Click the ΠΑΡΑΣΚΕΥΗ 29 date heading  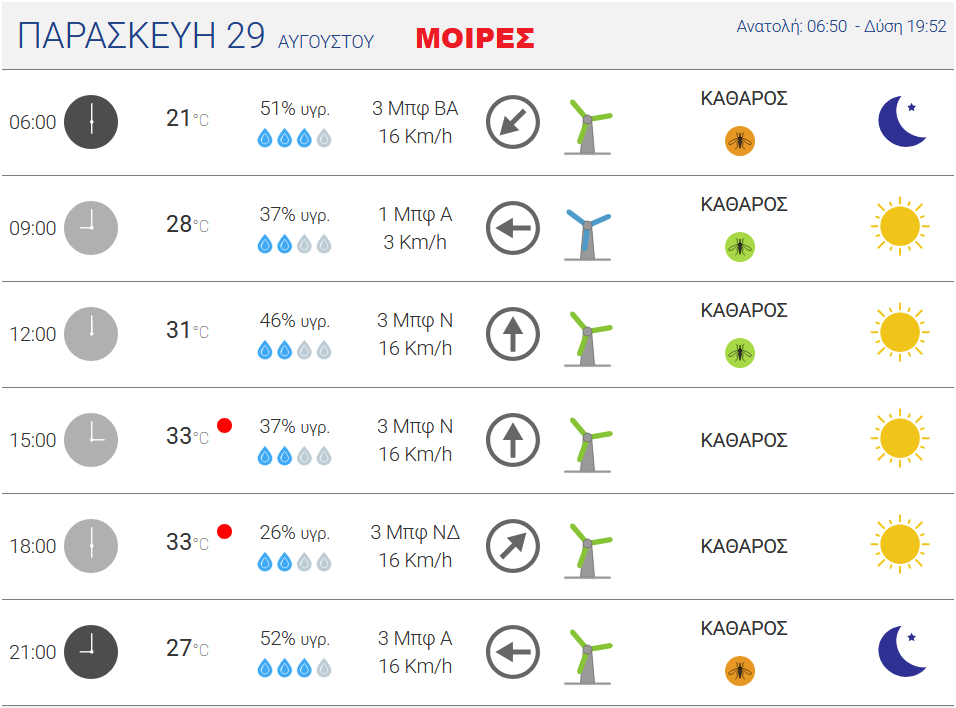141,35
